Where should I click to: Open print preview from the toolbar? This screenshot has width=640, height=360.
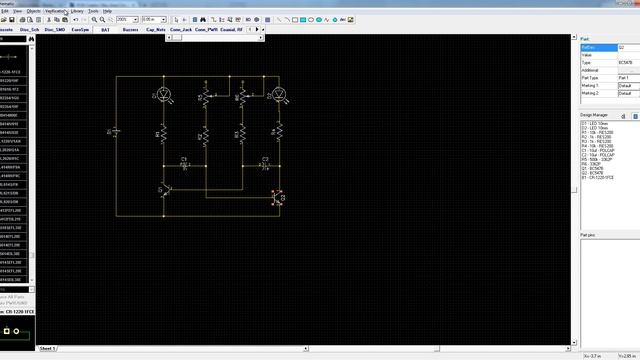click(30, 20)
